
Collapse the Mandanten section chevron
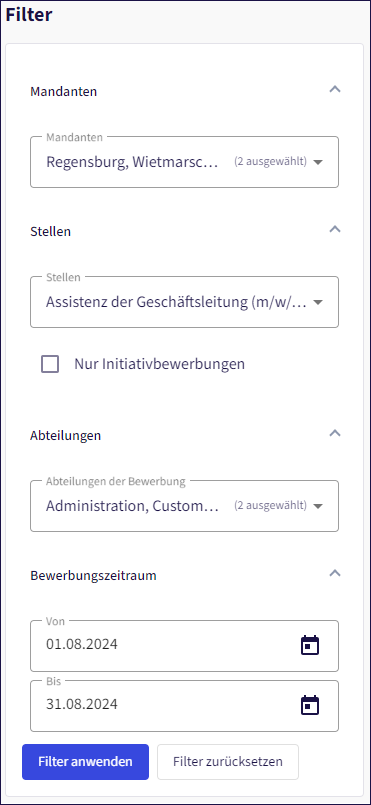(x=335, y=89)
